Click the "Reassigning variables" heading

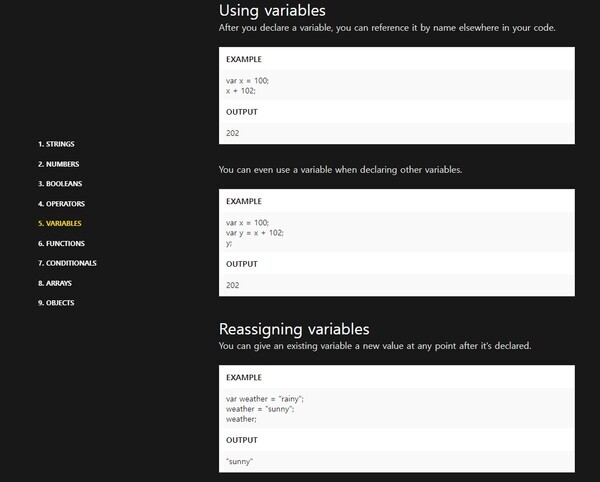coord(294,329)
